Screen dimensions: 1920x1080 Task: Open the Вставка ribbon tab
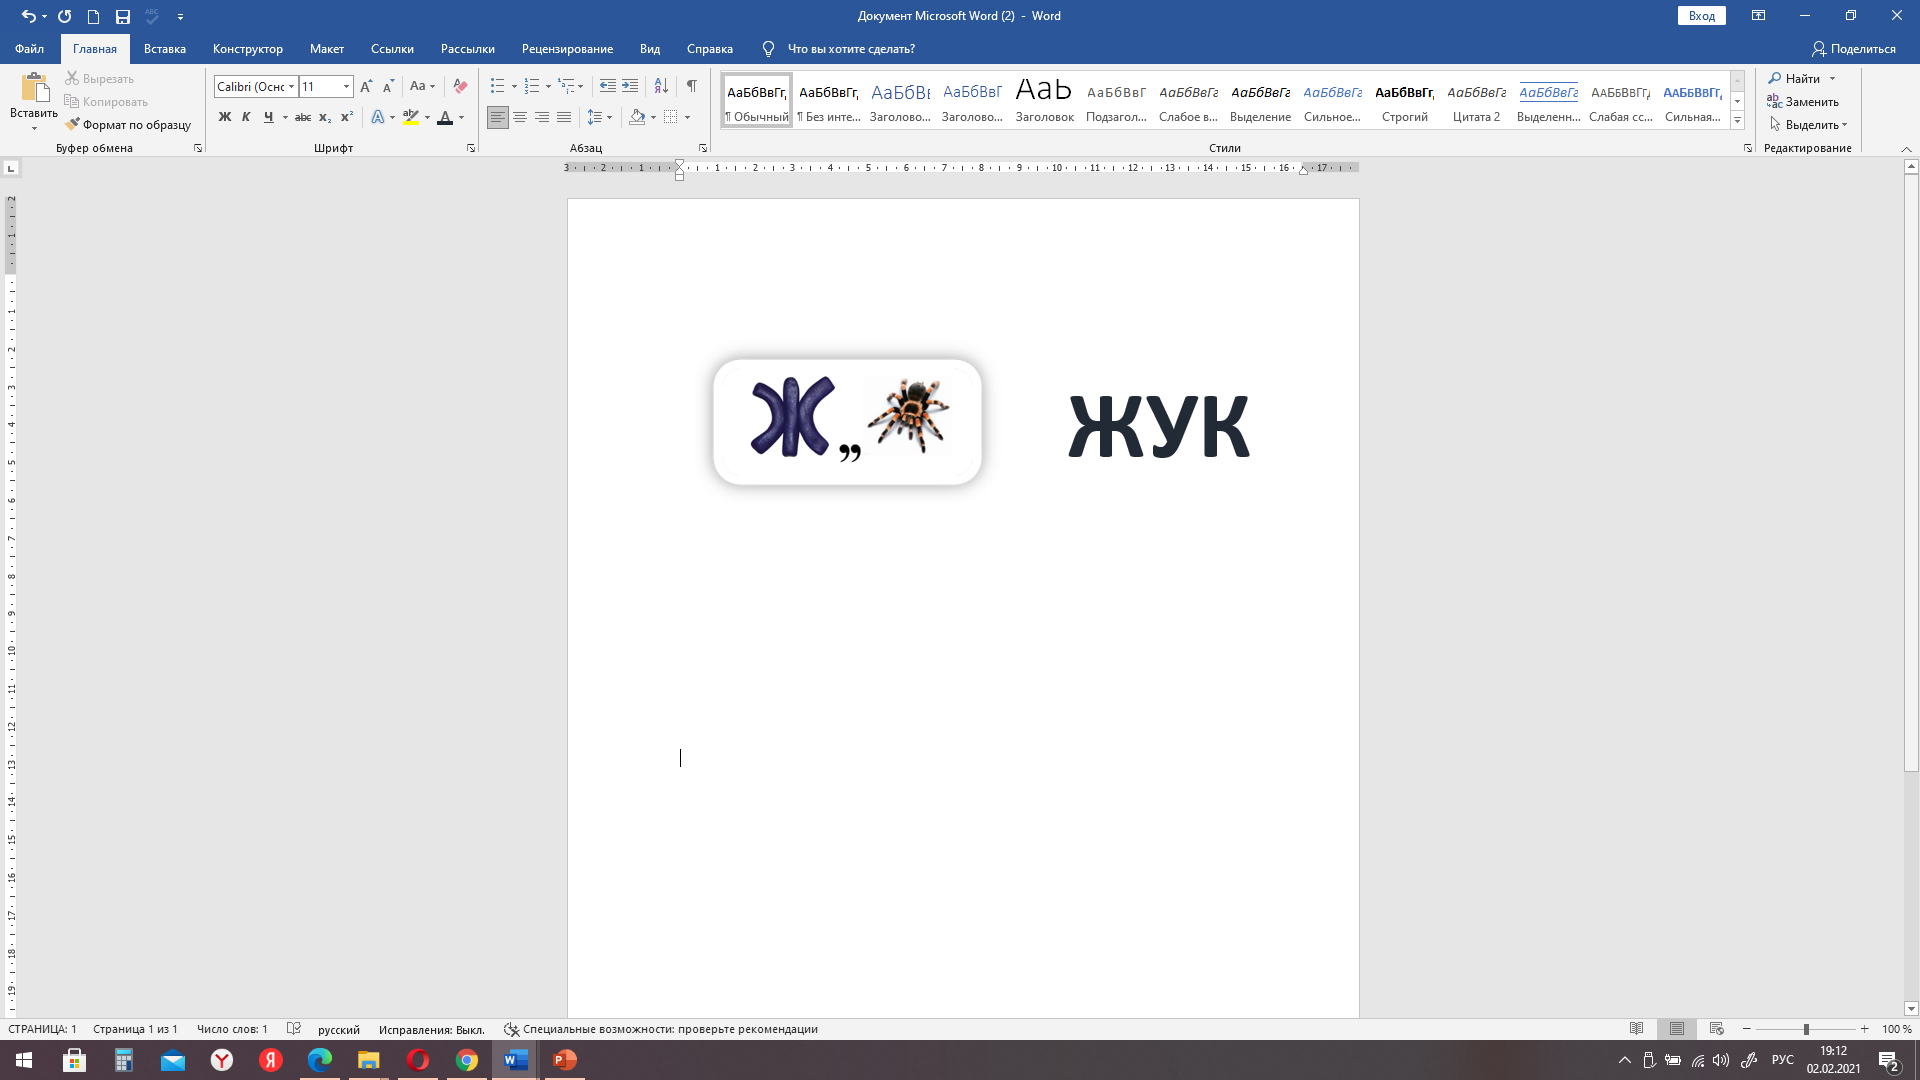click(x=164, y=49)
